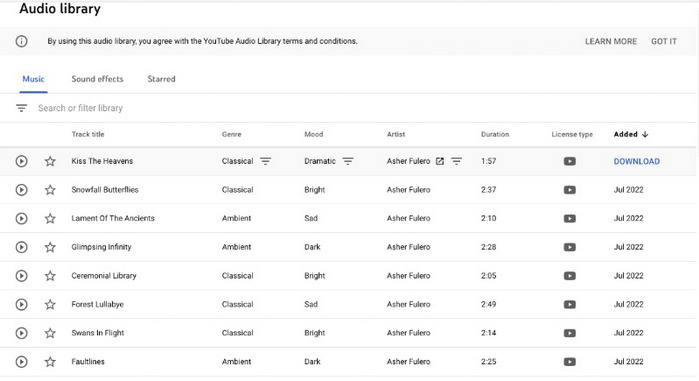The image size is (699, 381).
Task: Click YouTube license icon for Swans In Flight
Action: point(570,333)
